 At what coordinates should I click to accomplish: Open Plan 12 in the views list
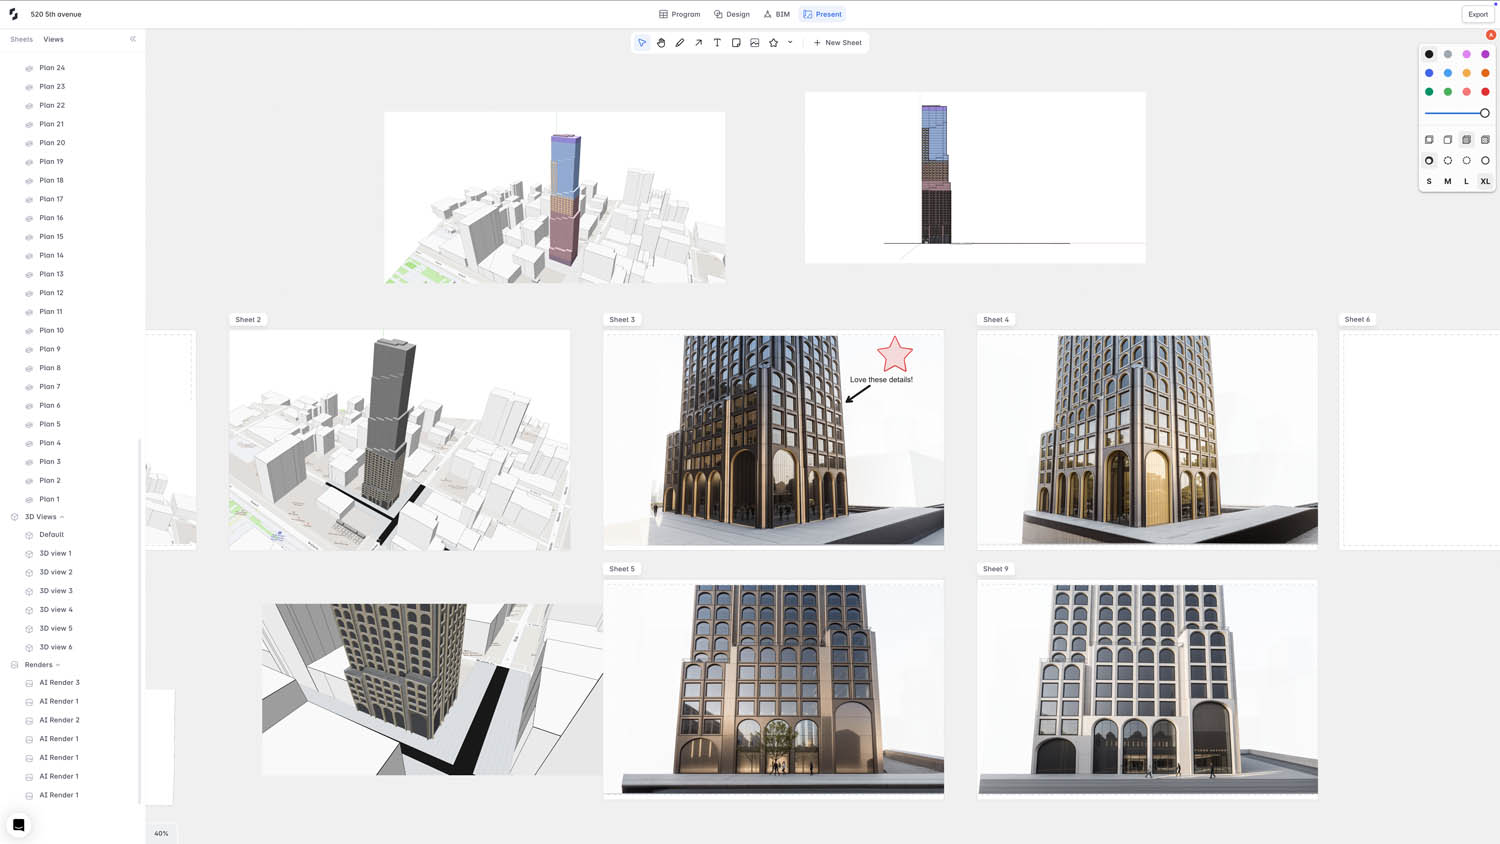51,293
